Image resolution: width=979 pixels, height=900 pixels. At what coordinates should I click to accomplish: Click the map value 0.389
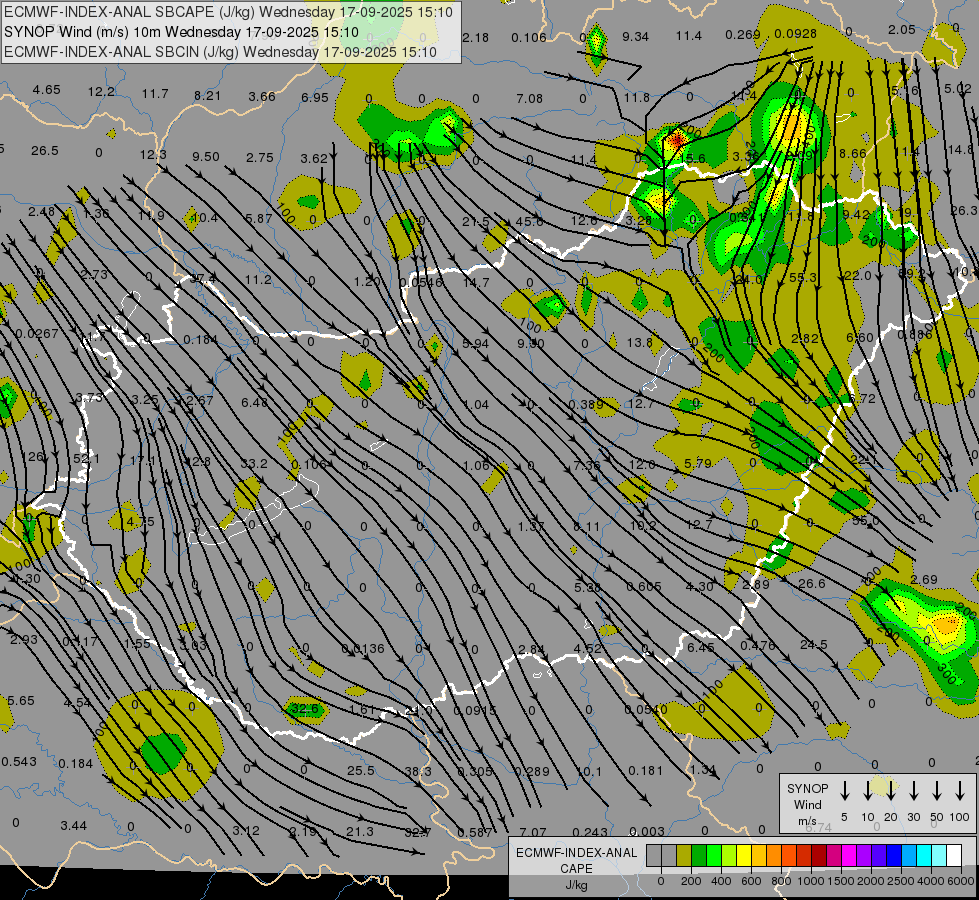(x=586, y=405)
